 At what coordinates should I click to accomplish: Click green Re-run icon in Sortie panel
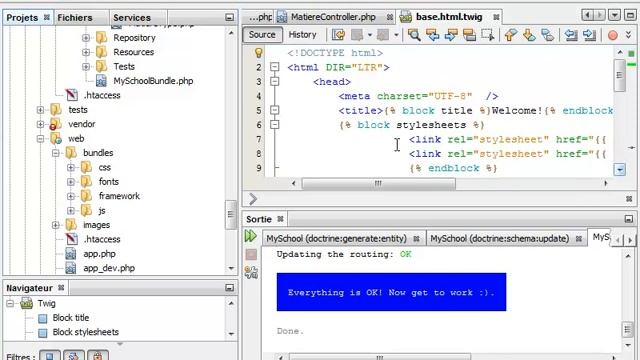point(251,236)
